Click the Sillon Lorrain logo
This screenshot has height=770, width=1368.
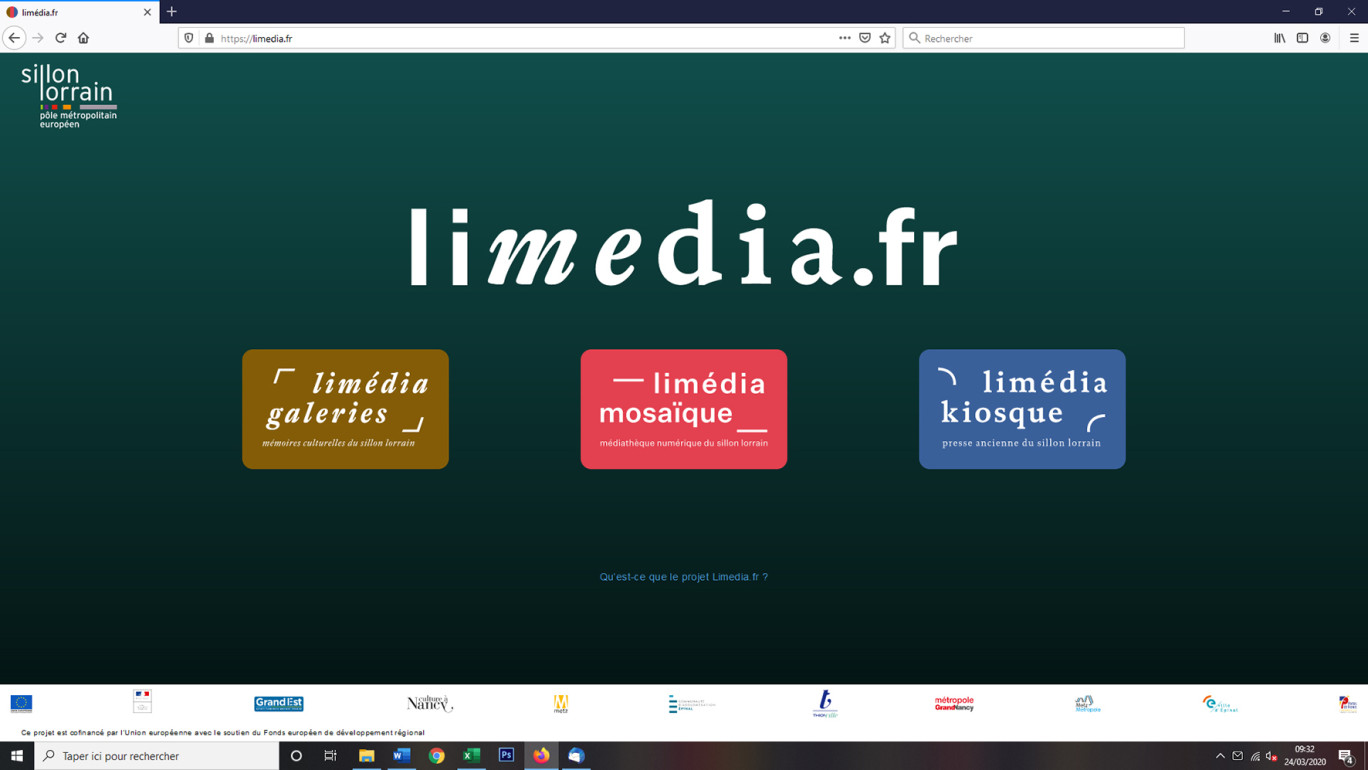pos(69,96)
